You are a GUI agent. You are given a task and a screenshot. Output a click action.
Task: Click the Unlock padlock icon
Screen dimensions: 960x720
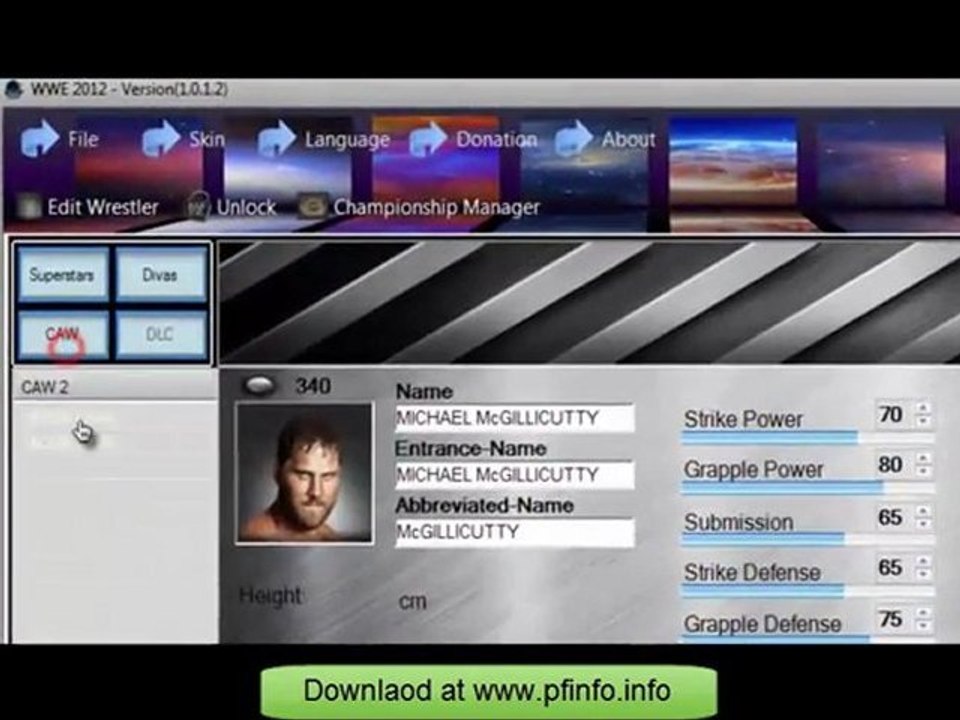(x=198, y=206)
